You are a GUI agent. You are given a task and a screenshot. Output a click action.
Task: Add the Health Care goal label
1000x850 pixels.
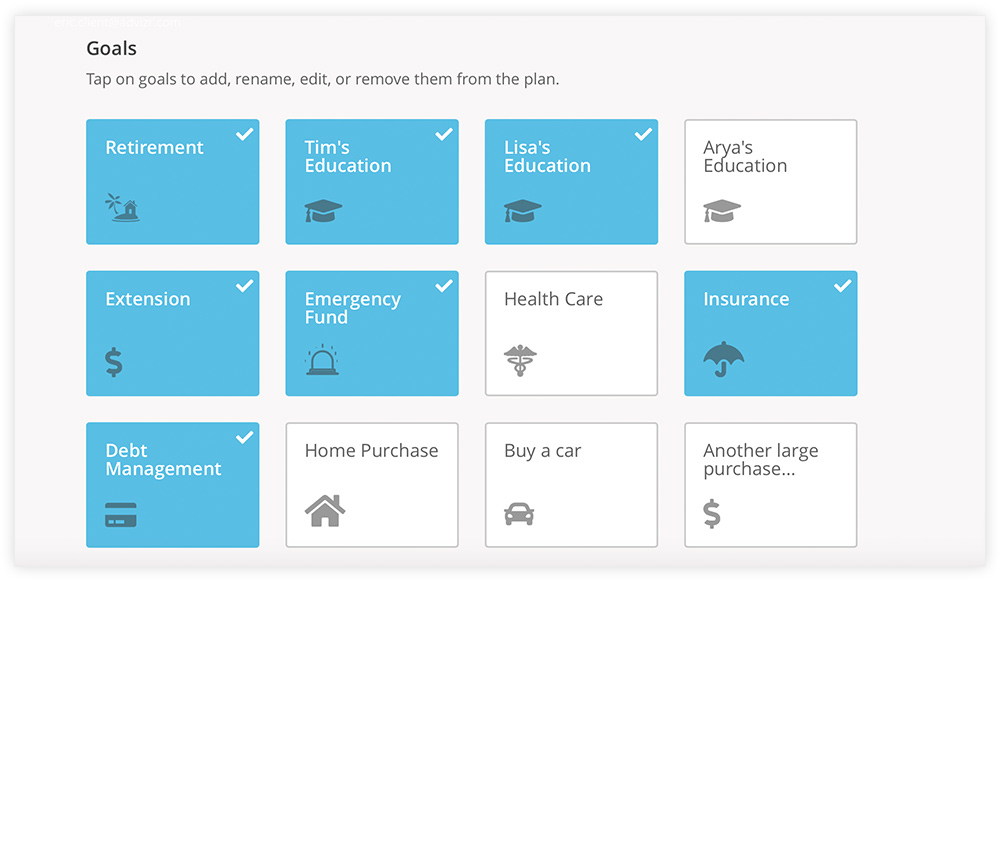(x=554, y=299)
